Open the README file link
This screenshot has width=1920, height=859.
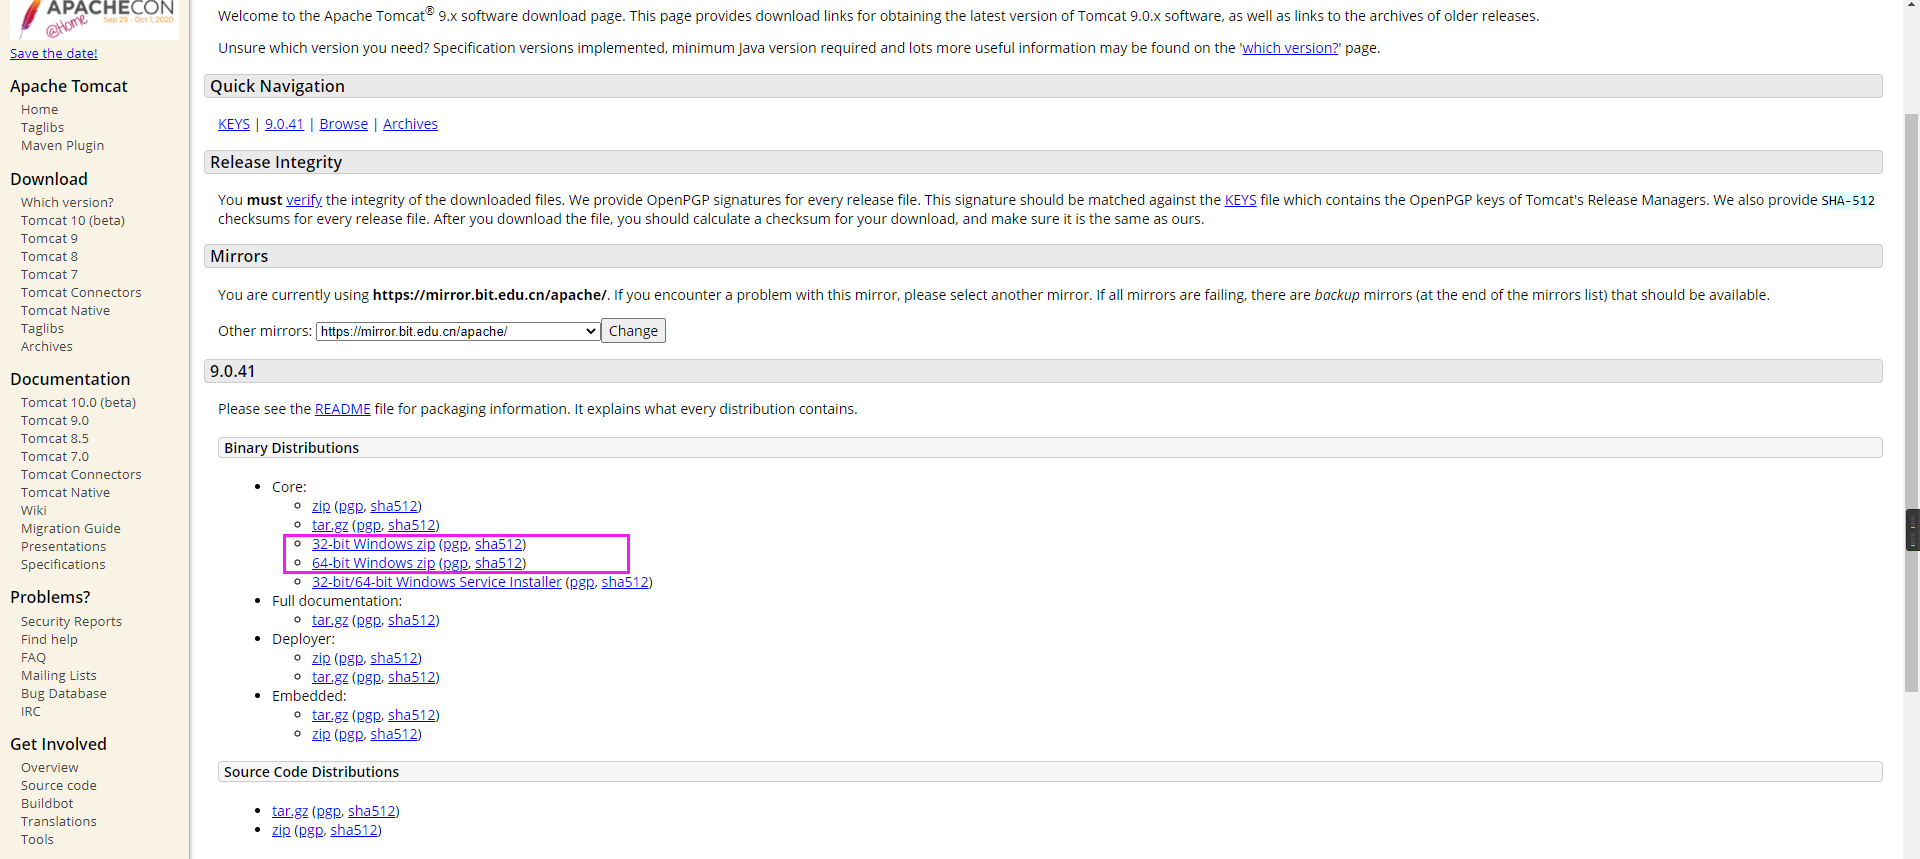342,409
